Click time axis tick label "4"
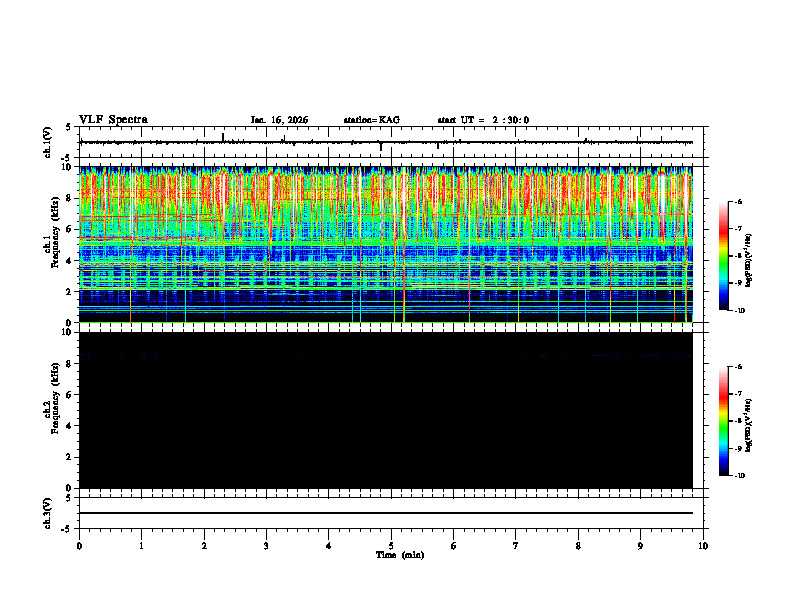This screenshot has height=612, width=792. tap(329, 546)
